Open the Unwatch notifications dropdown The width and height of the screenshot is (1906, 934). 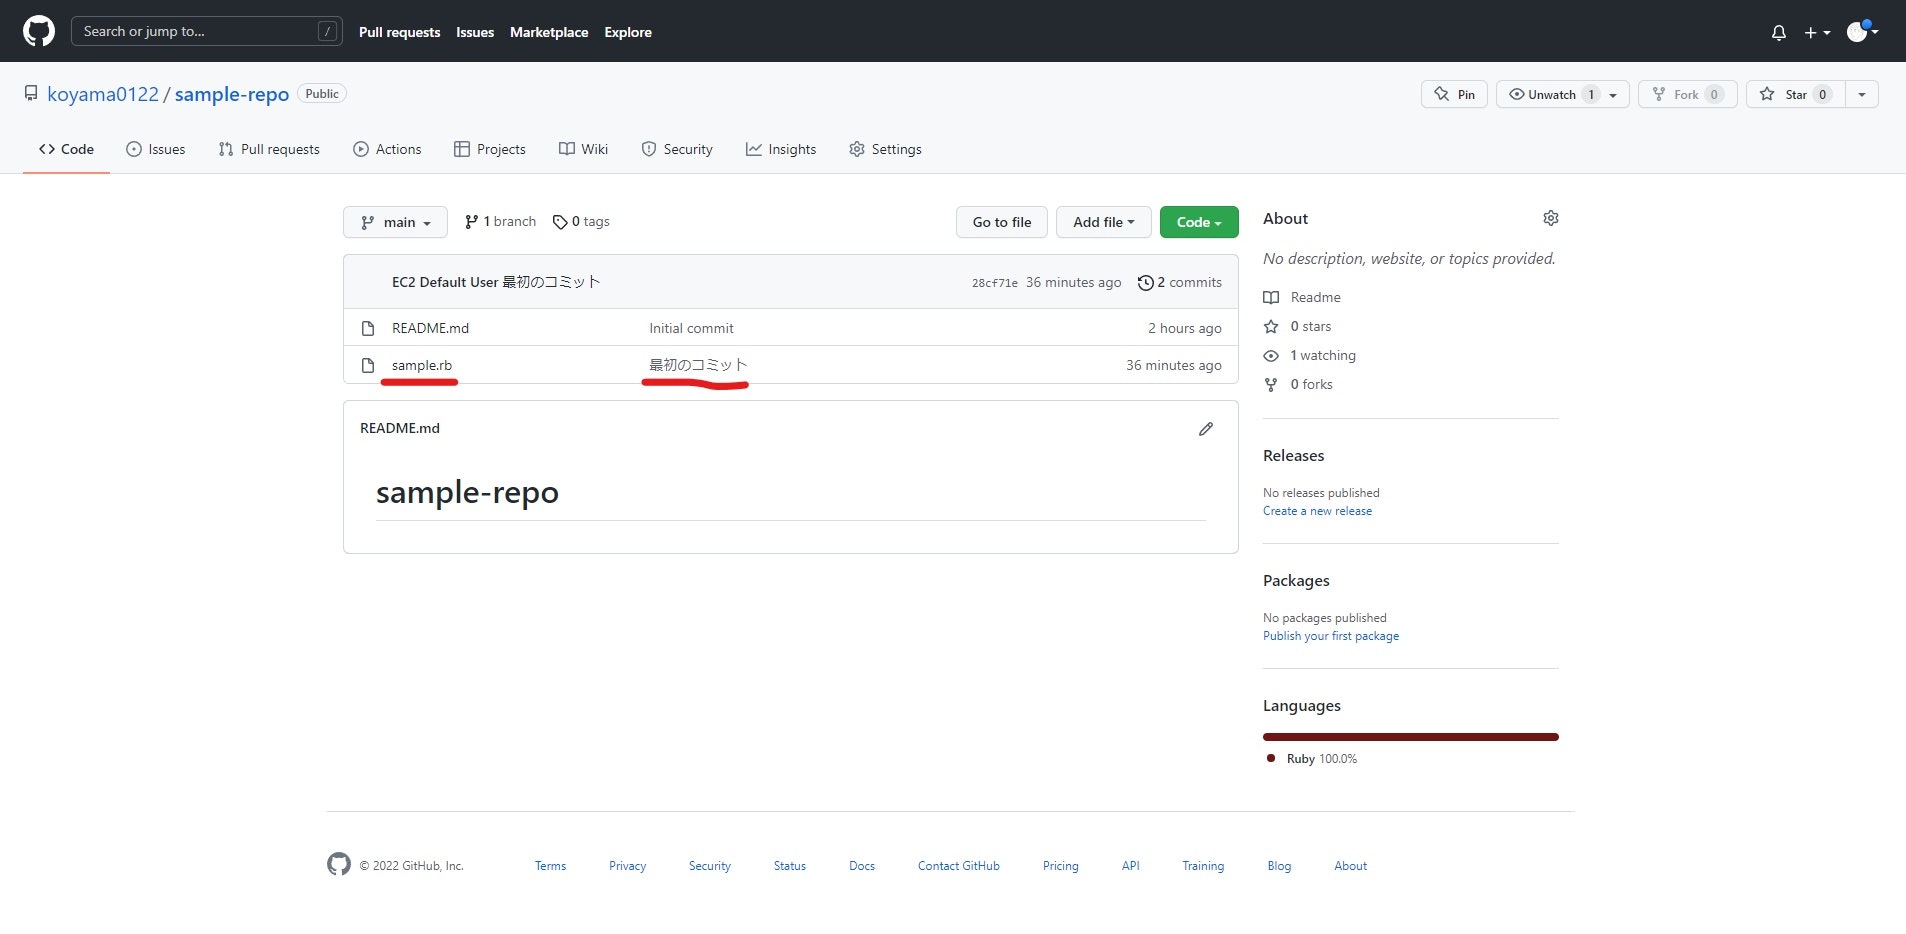click(x=1563, y=94)
